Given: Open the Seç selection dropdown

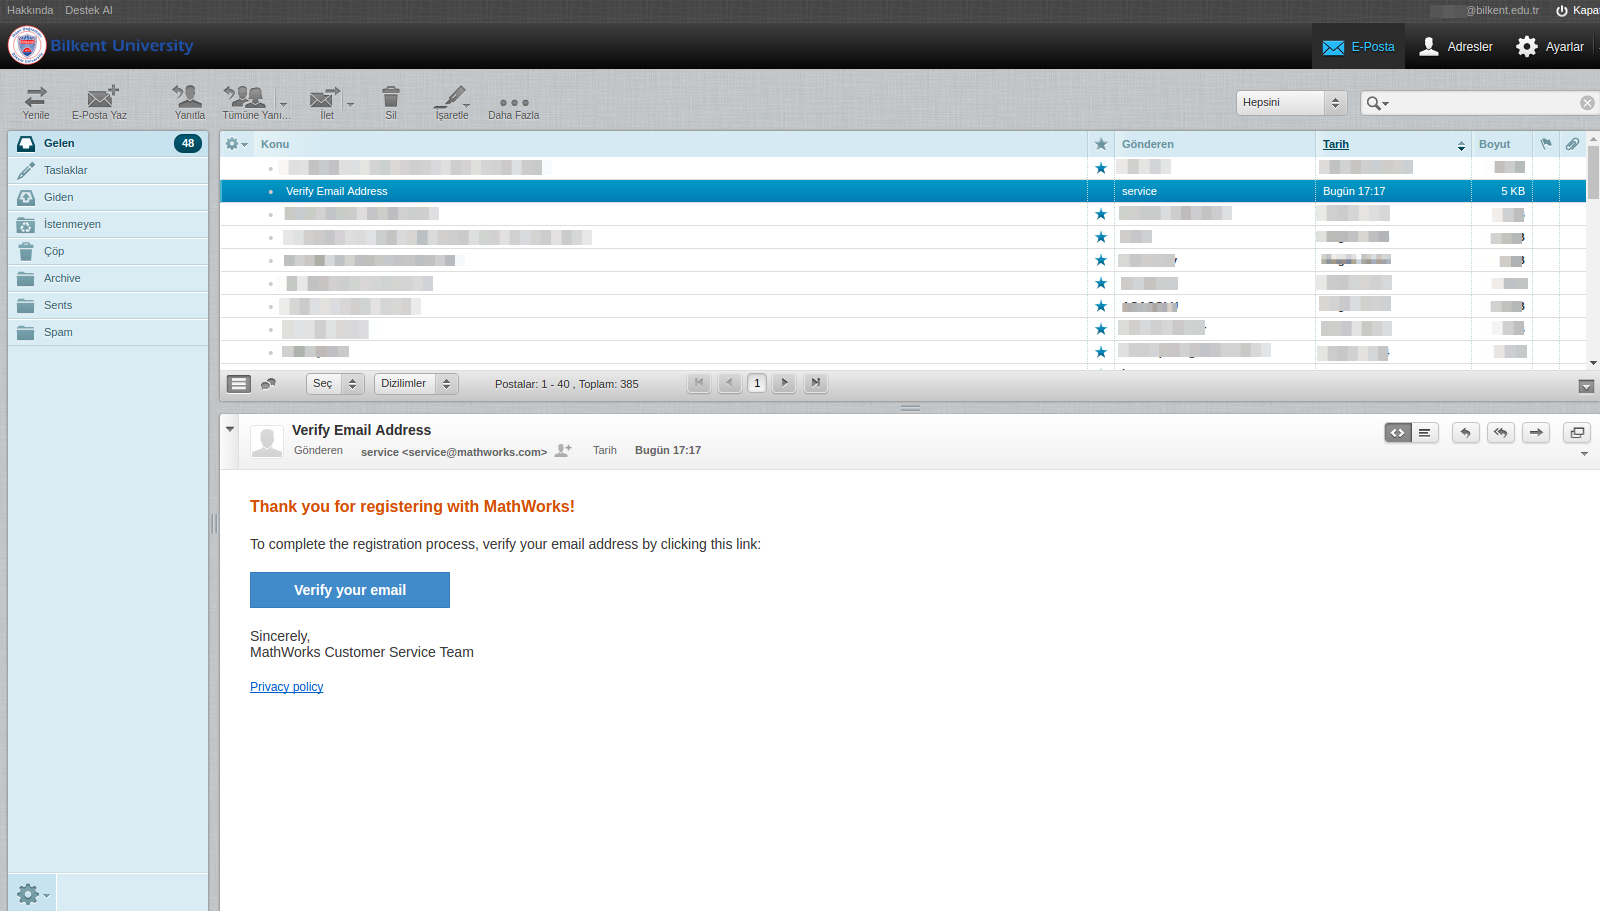Looking at the screenshot, I should pyautogui.click(x=336, y=384).
